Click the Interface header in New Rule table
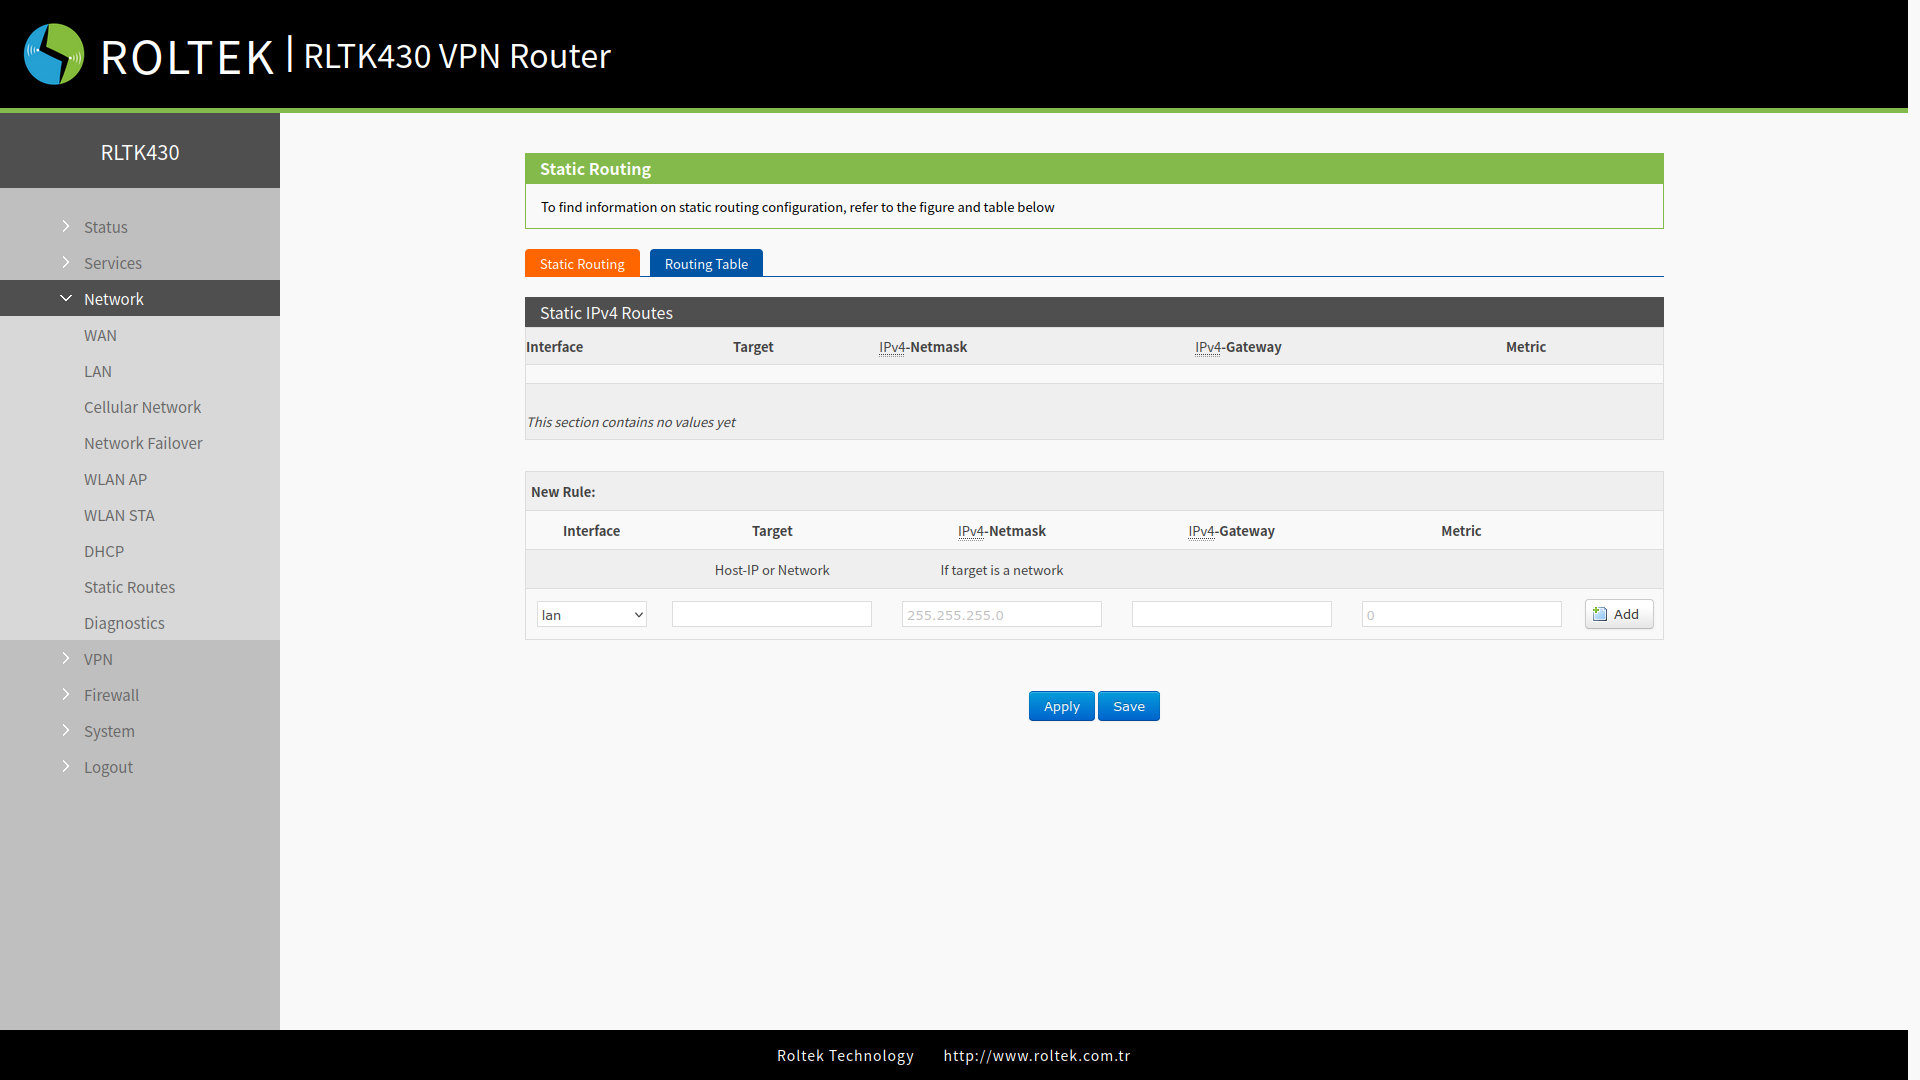This screenshot has height=1080, width=1920. (591, 531)
